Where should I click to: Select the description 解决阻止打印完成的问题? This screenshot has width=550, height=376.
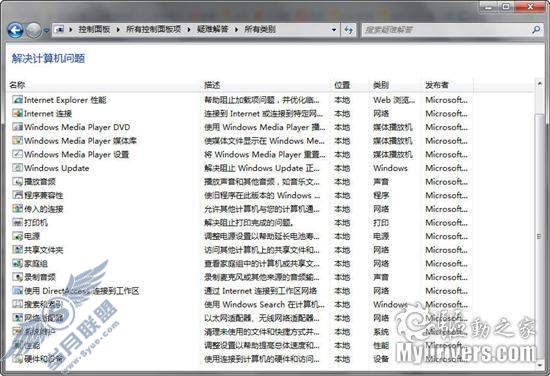pyautogui.click(x=249, y=223)
